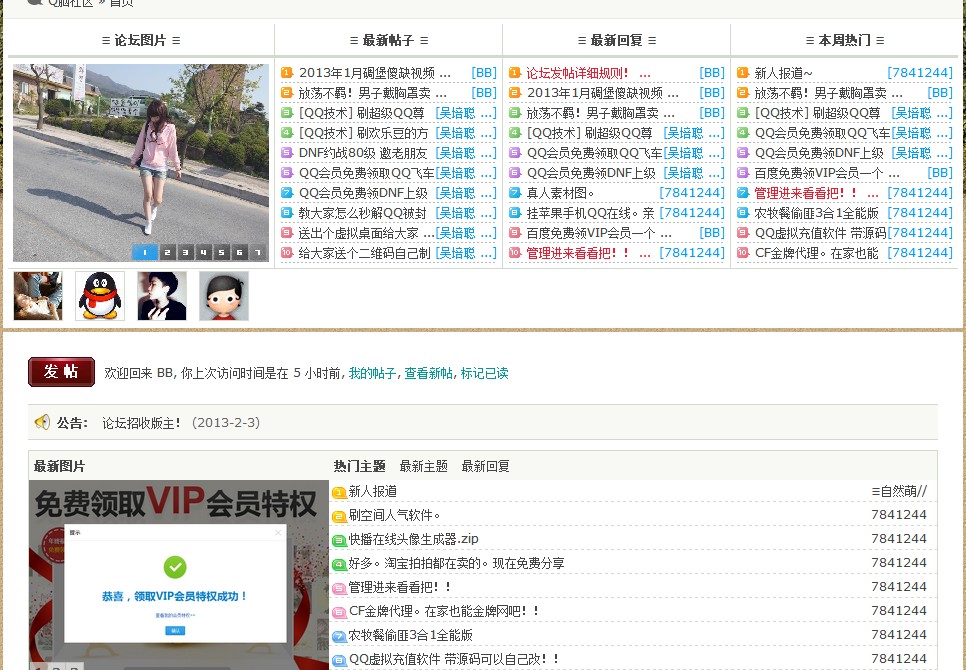Click the rank 10 icon in 本周热门 column

click(743, 253)
